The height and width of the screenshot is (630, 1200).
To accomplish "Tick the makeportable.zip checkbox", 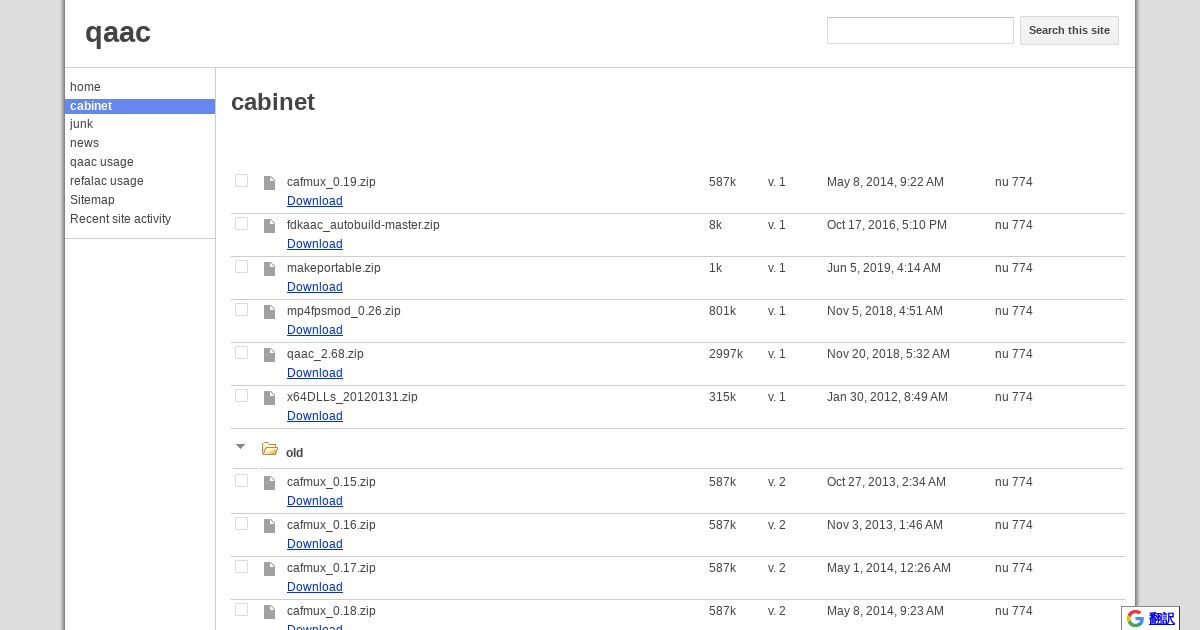I will click(x=241, y=267).
